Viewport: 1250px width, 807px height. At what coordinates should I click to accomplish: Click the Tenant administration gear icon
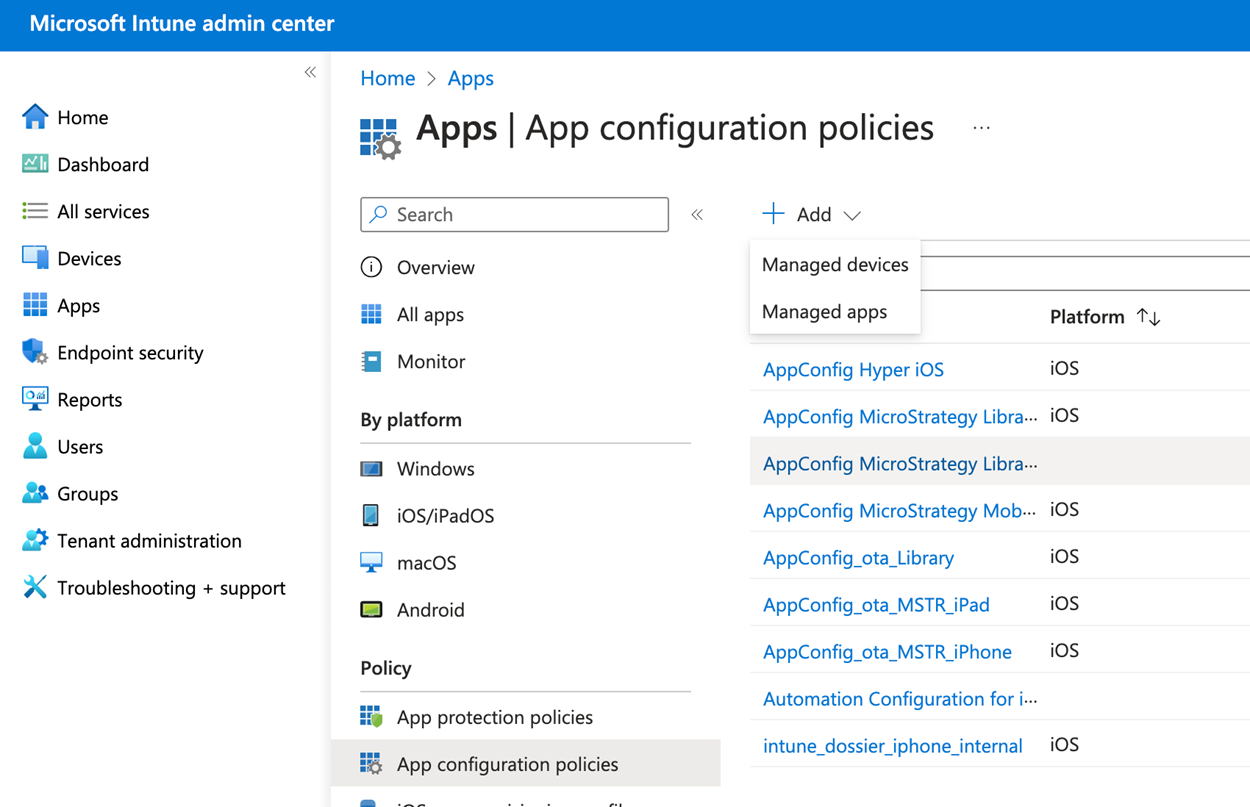[x=35, y=540]
